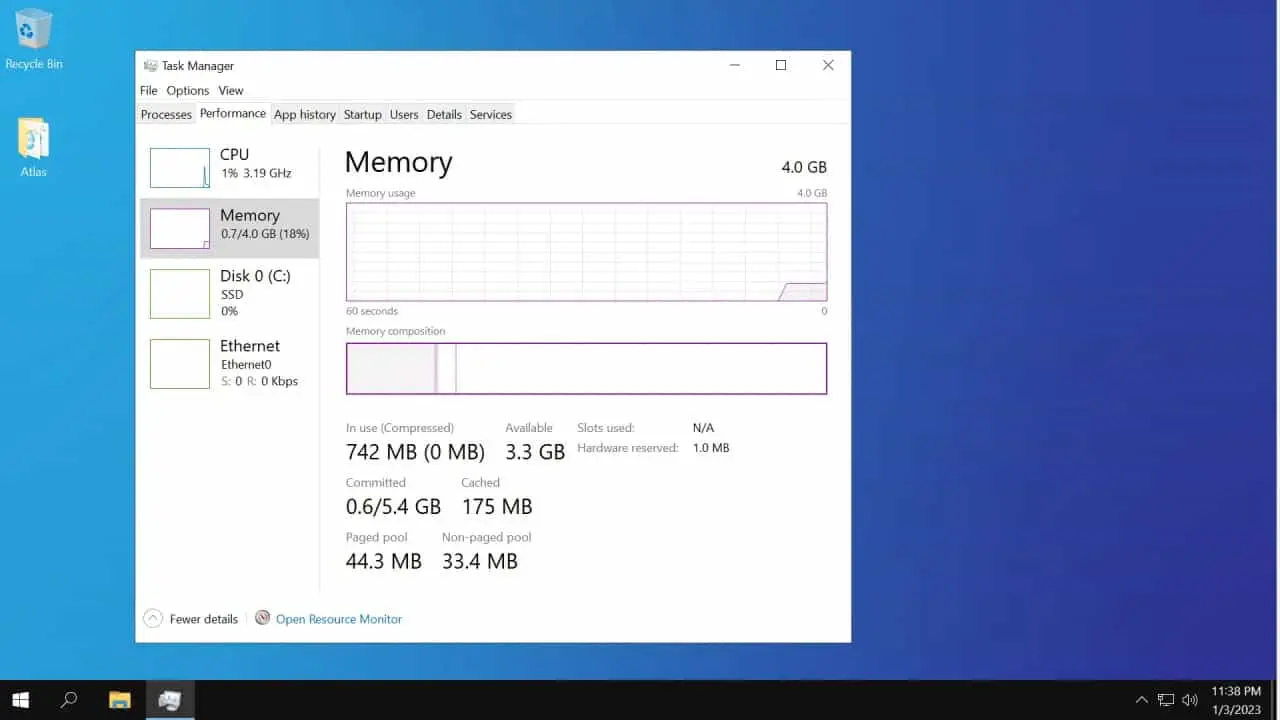Viewport: 1280px width, 720px height.
Task: Click the Resource Monitor icon
Action: tap(263, 618)
